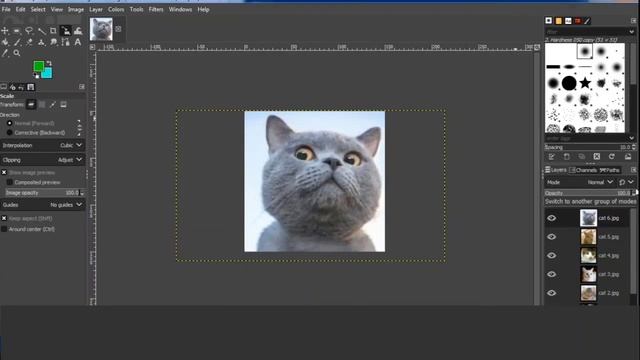Open the Tool Options tab
Viewport: 640px width, 360px height.
tap(4, 87)
